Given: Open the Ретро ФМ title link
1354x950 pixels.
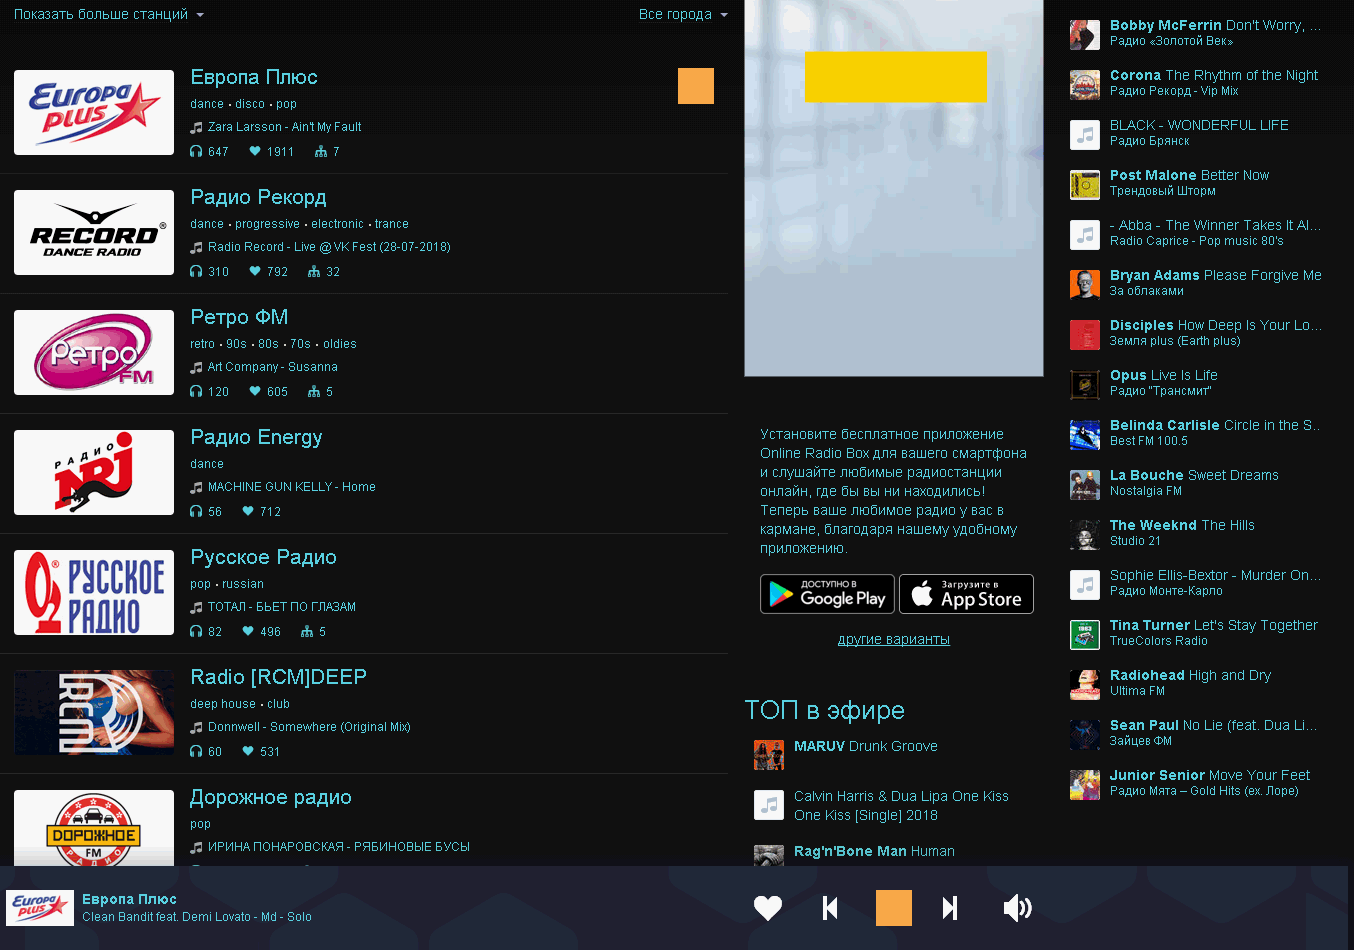Looking at the screenshot, I should [239, 317].
